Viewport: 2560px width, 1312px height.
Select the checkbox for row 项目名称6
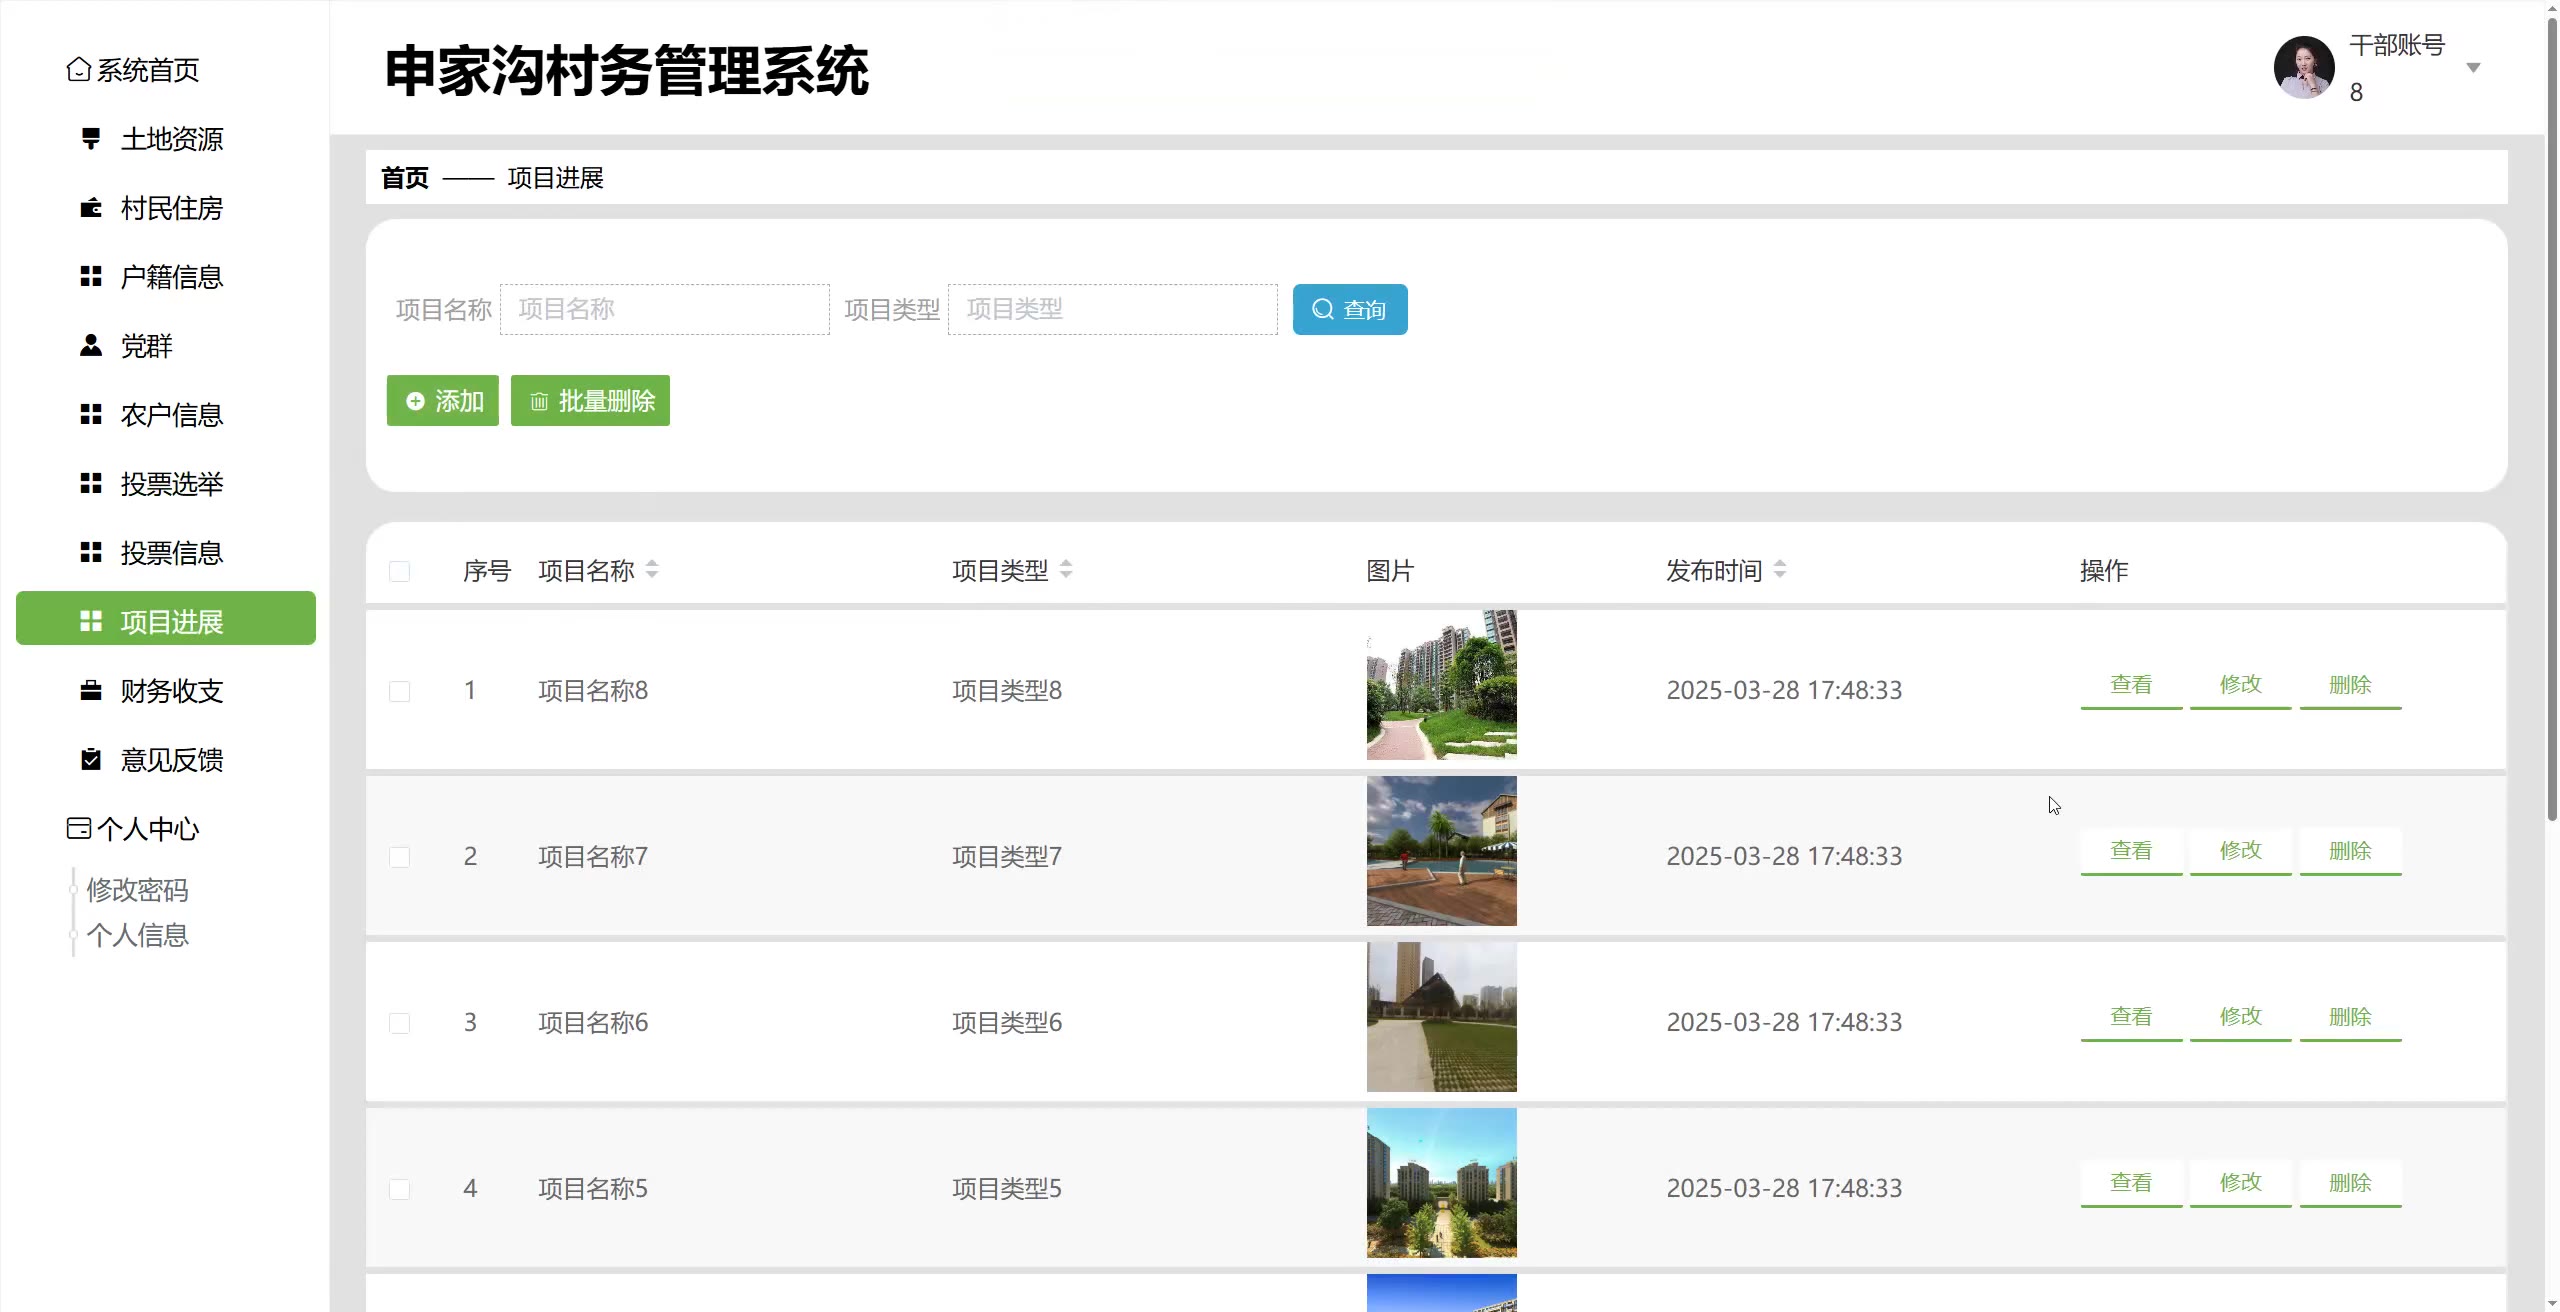pyautogui.click(x=399, y=1023)
